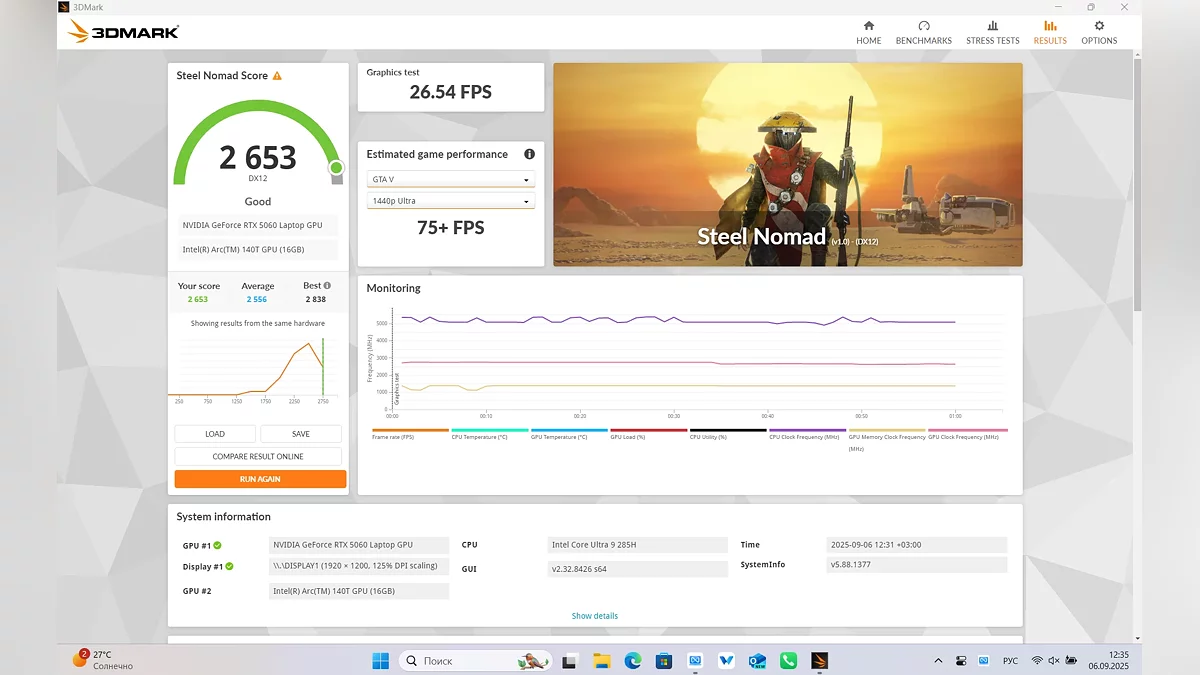The image size is (1200, 675).
Task: Click the info icon next to Estimated game performance
Action: 529,154
